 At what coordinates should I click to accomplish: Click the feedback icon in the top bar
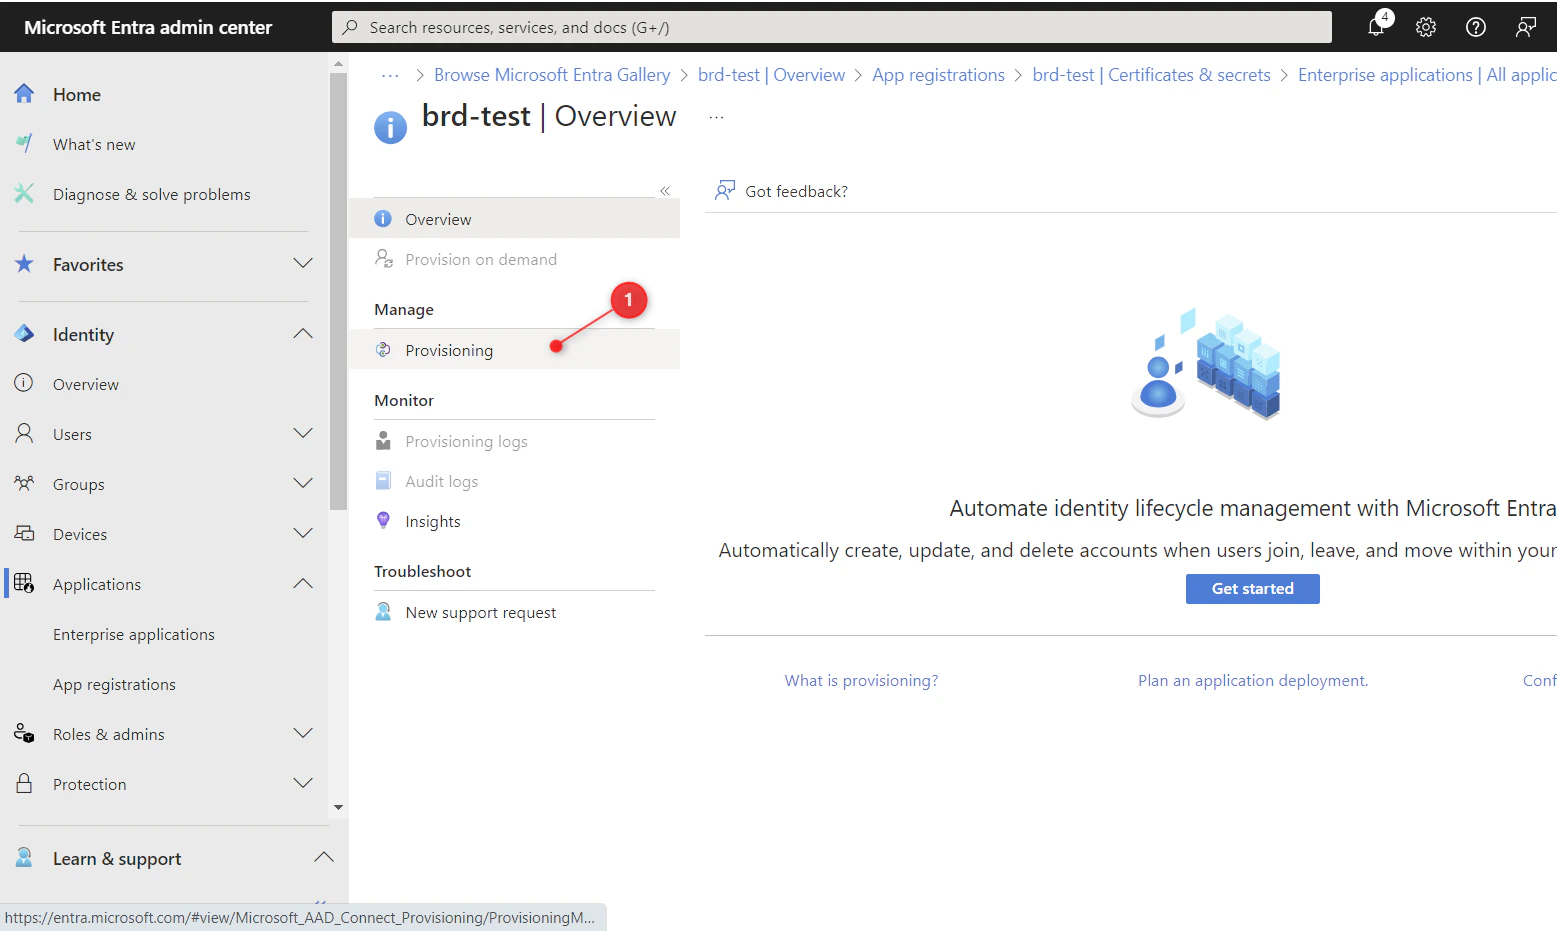coord(1526,27)
